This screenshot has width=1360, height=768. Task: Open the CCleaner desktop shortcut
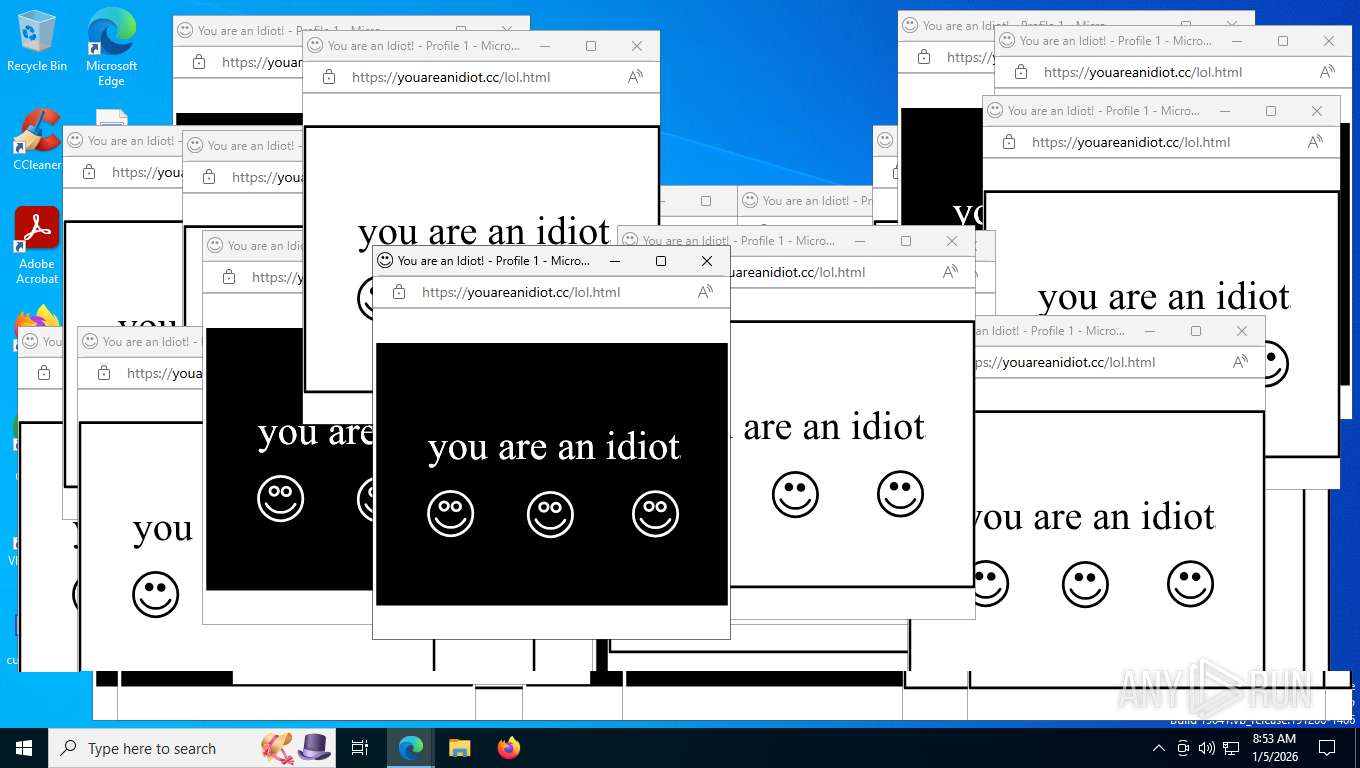click(37, 140)
